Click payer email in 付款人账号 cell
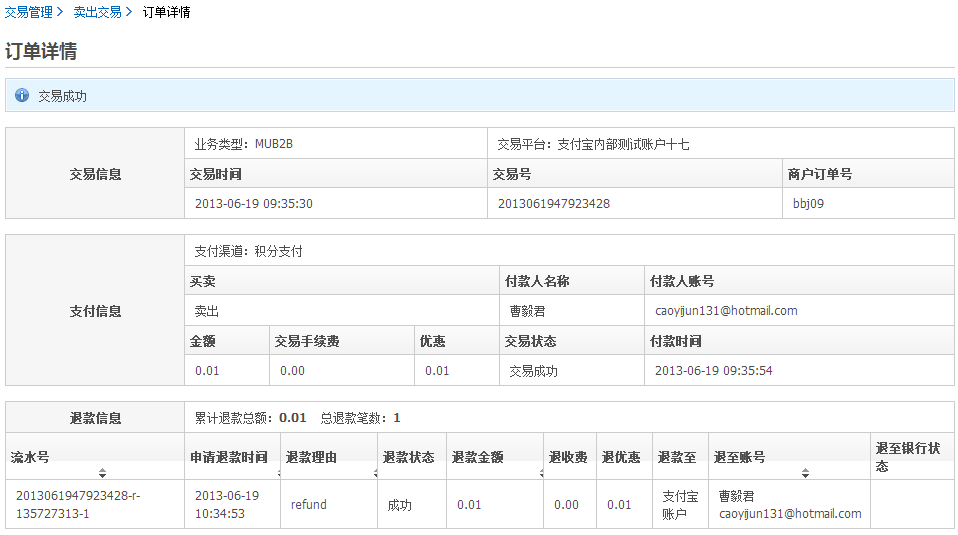 click(726, 310)
